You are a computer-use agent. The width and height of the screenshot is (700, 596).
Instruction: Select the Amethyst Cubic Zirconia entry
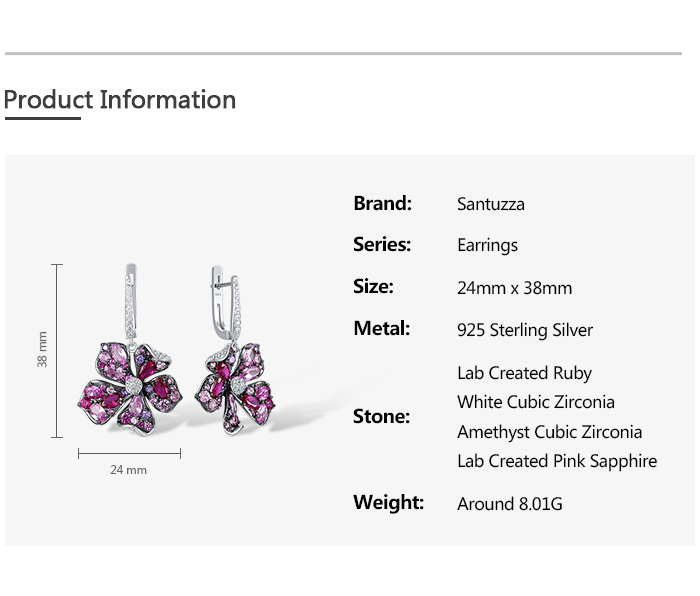[549, 432]
